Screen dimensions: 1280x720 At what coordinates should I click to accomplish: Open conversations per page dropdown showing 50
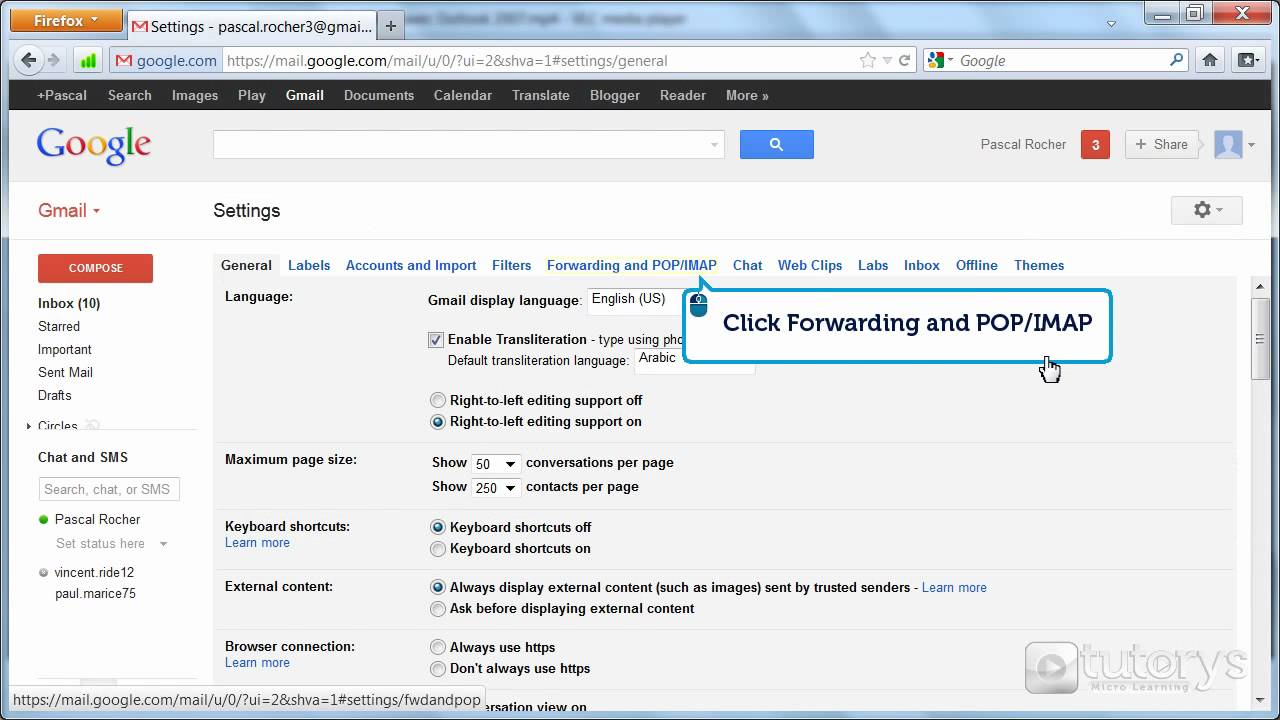496,464
